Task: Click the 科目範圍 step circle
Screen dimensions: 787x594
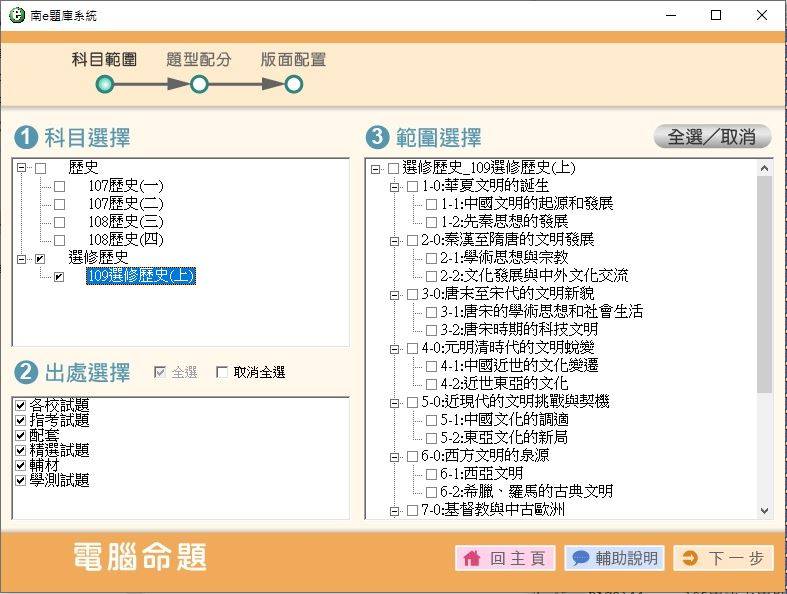Action: point(105,84)
